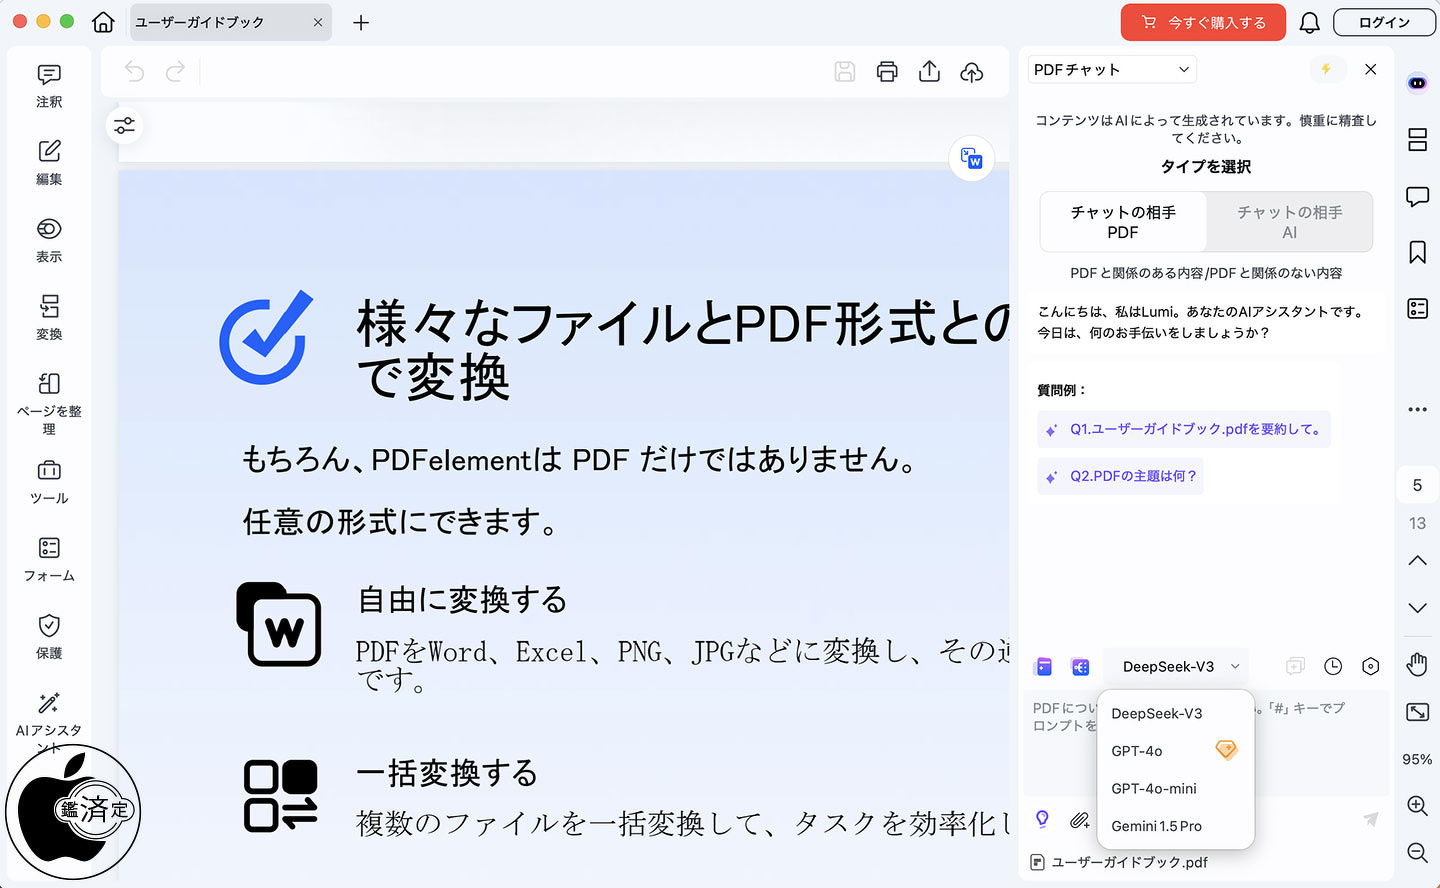
Task: Select the hand pan tool
Action: [1417, 664]
